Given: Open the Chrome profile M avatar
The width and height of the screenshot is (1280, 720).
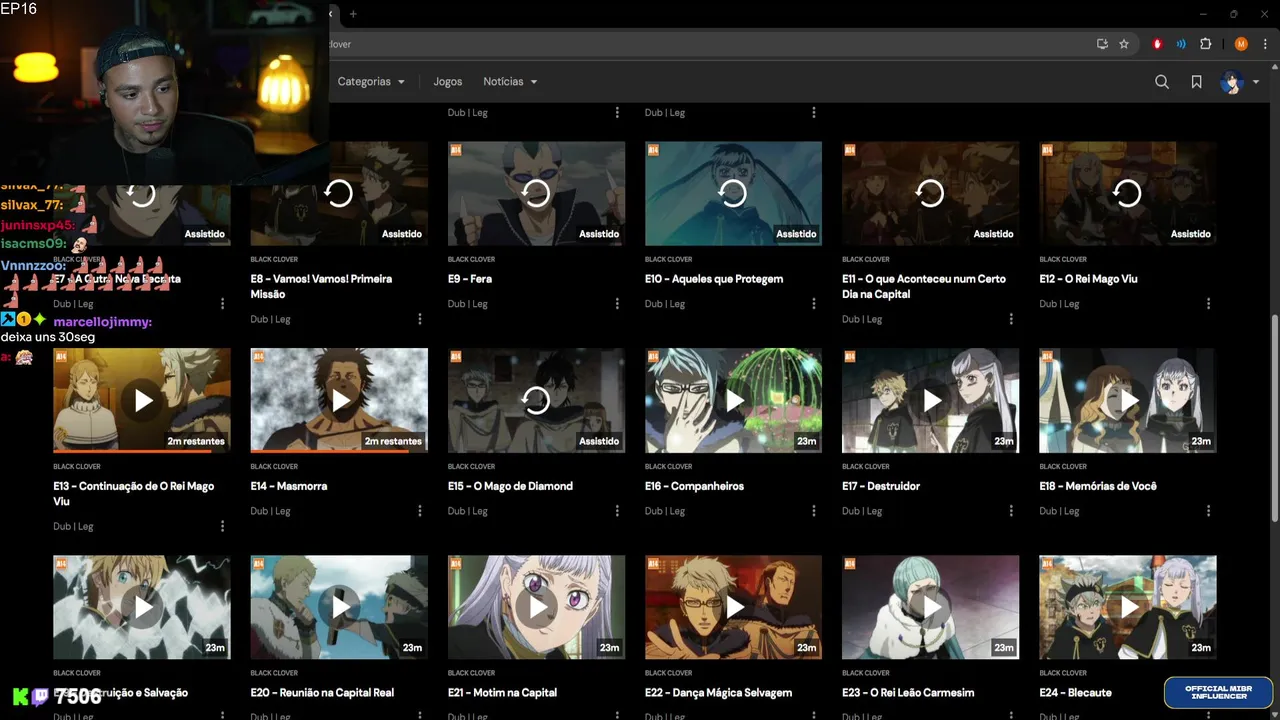Looking at the screenshot, I should pyautogui.click(x=1241, y=44).
